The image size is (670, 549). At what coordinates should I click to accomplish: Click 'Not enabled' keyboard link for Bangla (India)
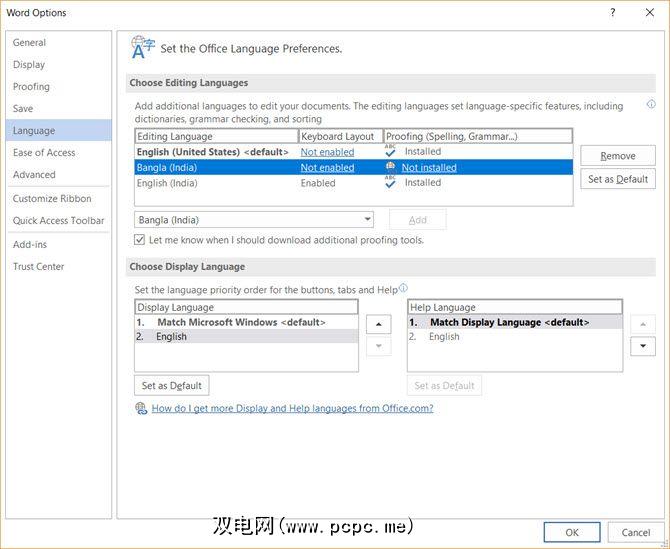pos(327,167)
